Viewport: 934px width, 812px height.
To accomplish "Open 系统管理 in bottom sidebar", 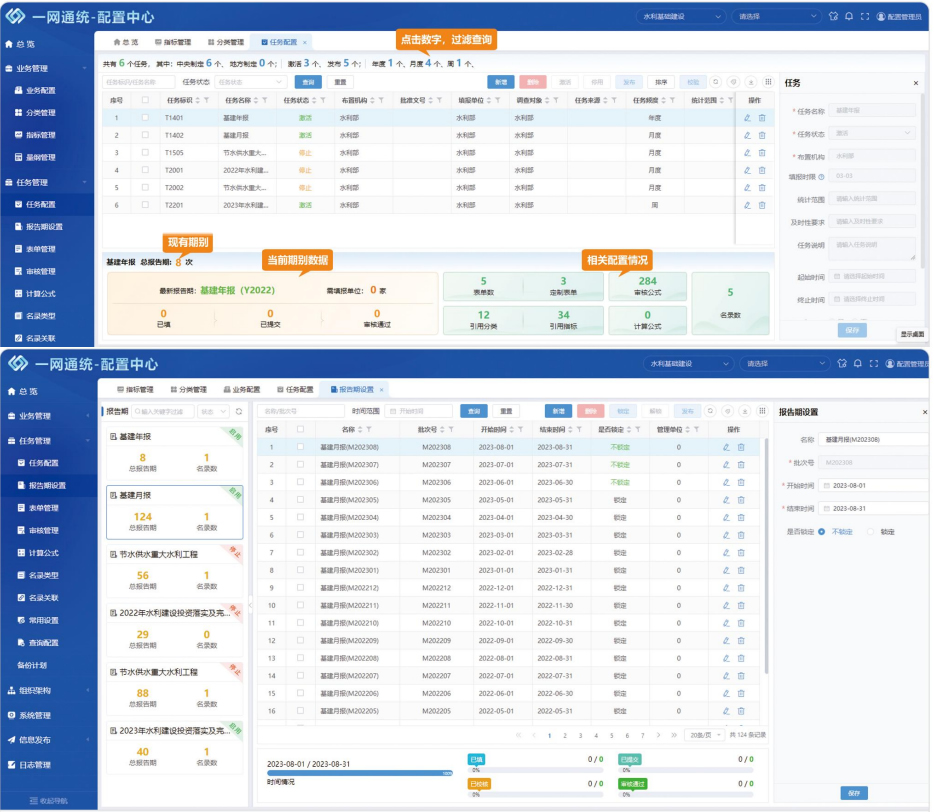I will coord(35,716).
